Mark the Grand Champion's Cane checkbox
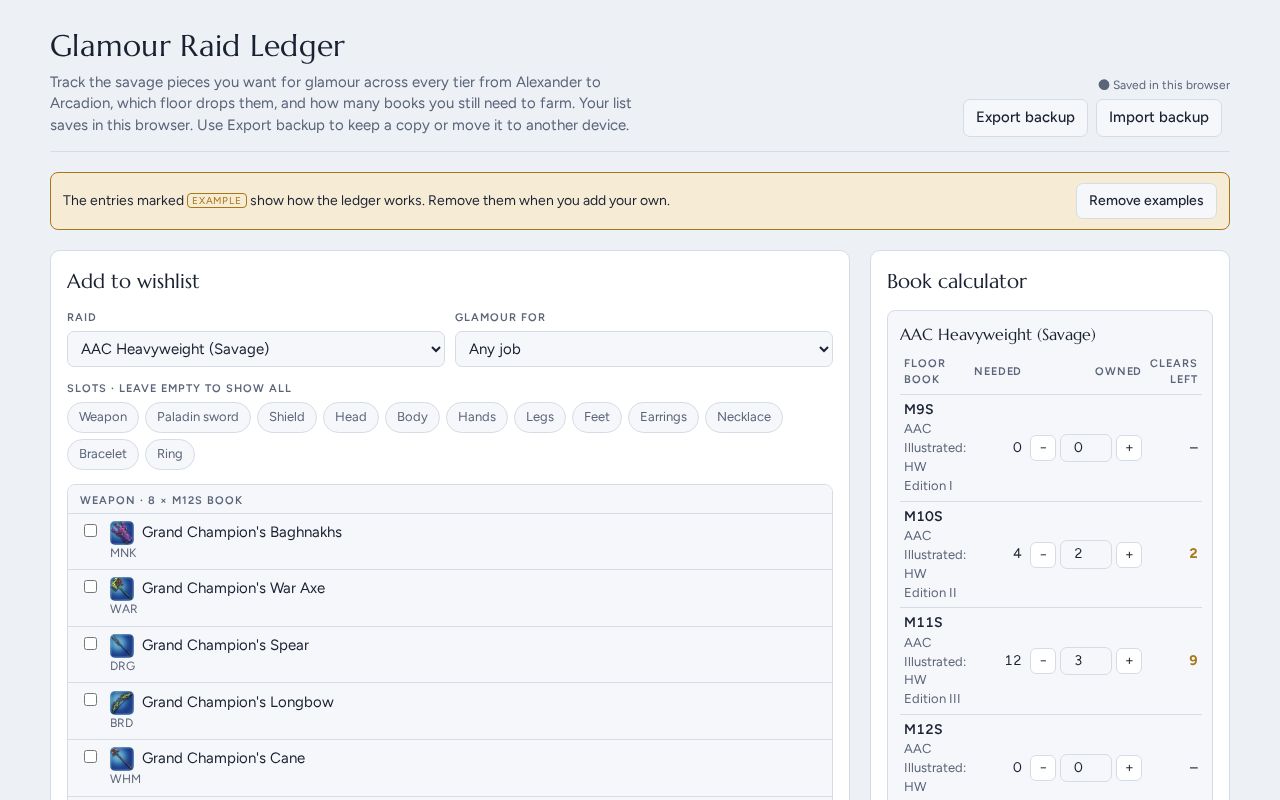Image resolution: width=1280 pixels, height=800 pixels. [x=90, y=757]
